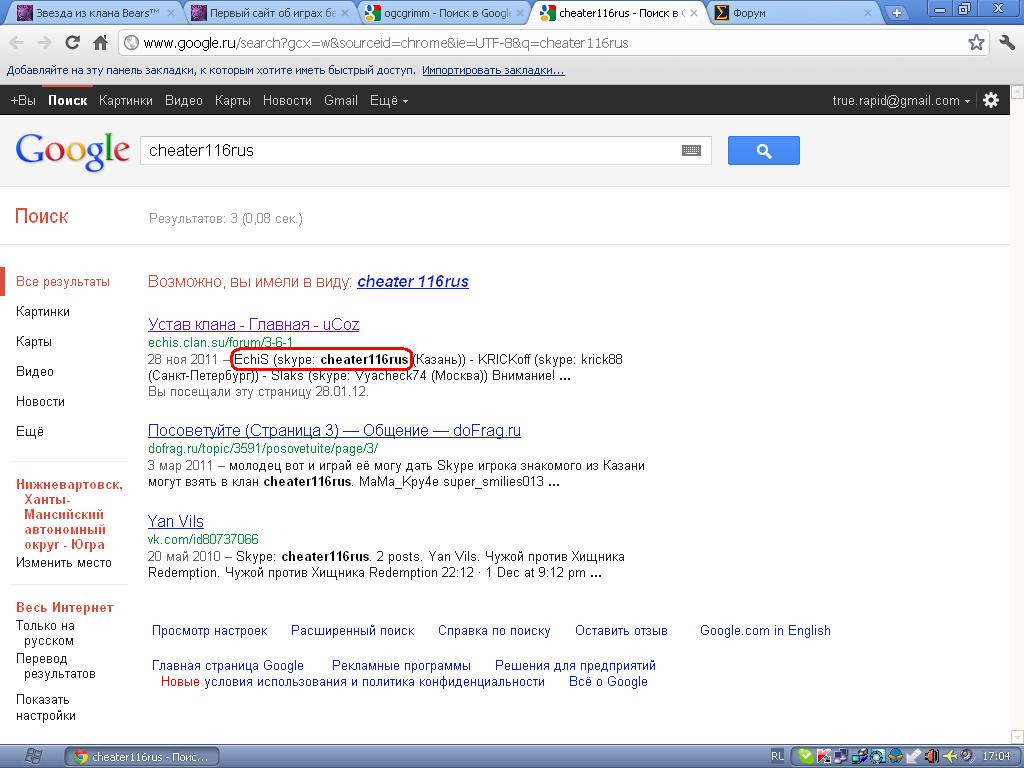The image size is (1024, 768).
Task: Open Google settings gear icon
Action: click(991, 100)
